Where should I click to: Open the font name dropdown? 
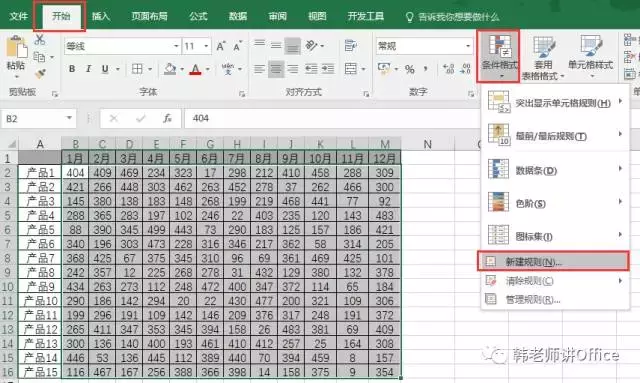click(176, 46)
